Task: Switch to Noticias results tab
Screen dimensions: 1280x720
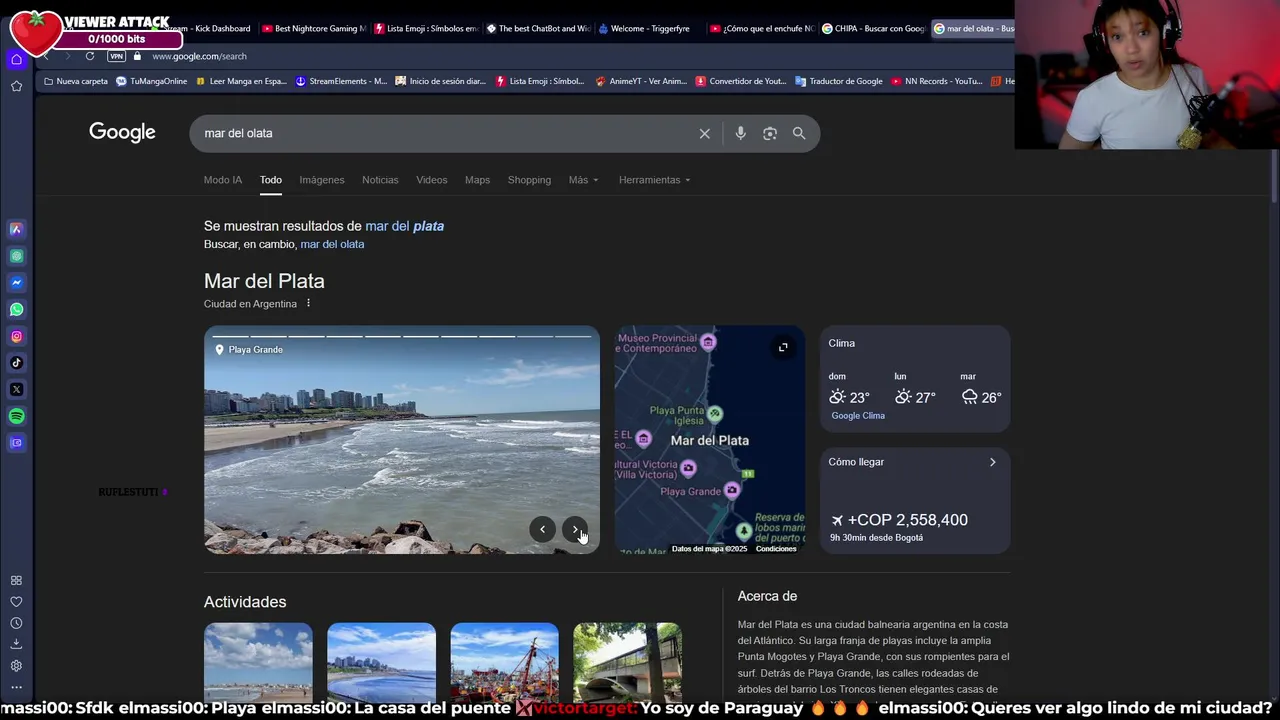Action: pyautogui.click(x=380, y=180)
